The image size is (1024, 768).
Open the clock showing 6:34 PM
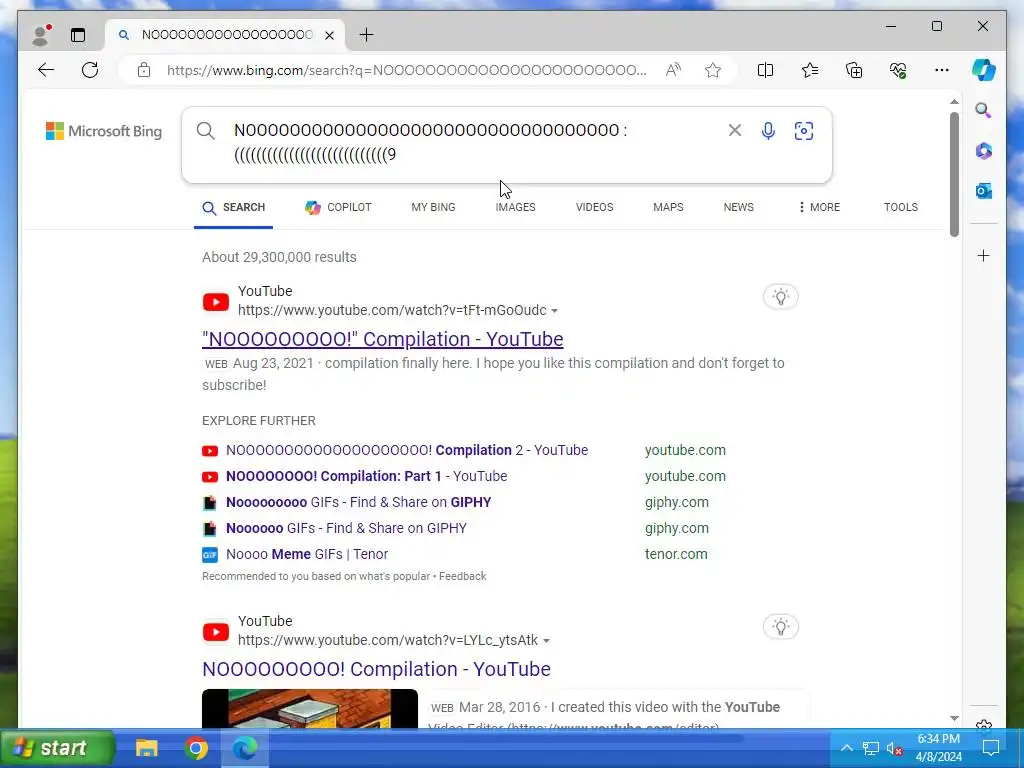[938, 748]
